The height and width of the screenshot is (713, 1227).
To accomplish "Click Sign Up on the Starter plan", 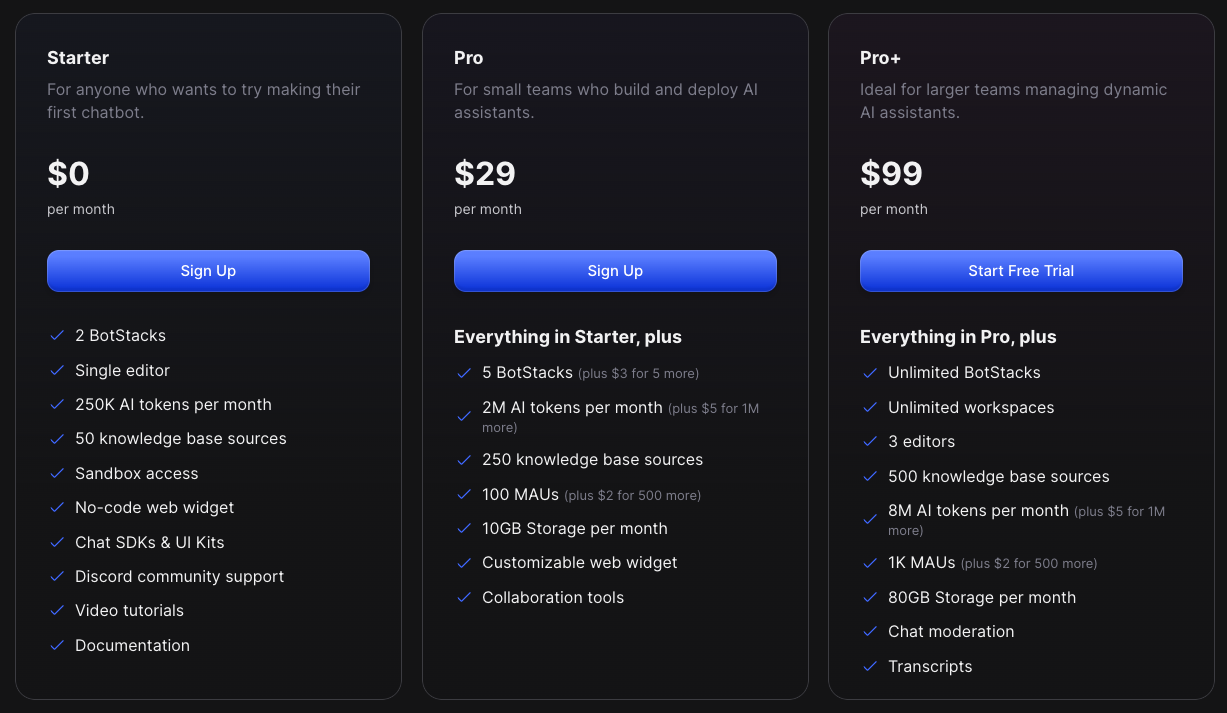I will click(x=208, y=270).
